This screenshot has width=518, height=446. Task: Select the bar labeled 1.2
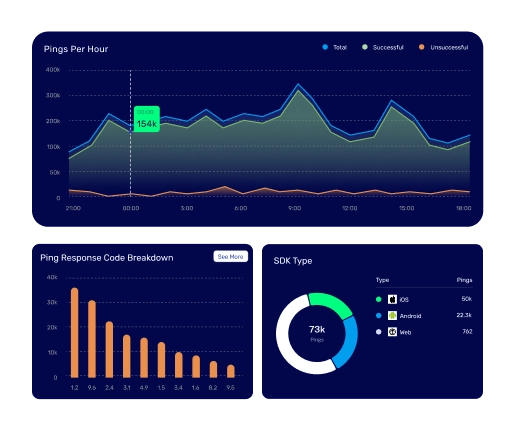point(75,333)
